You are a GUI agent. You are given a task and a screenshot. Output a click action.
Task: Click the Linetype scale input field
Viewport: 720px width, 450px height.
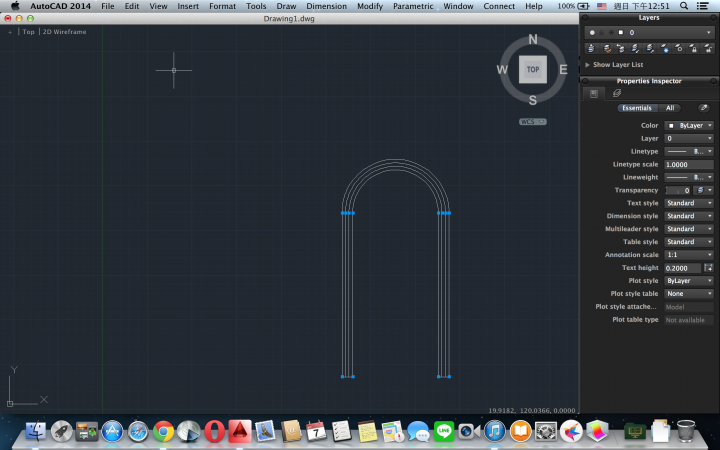click(x=689, y=164)
